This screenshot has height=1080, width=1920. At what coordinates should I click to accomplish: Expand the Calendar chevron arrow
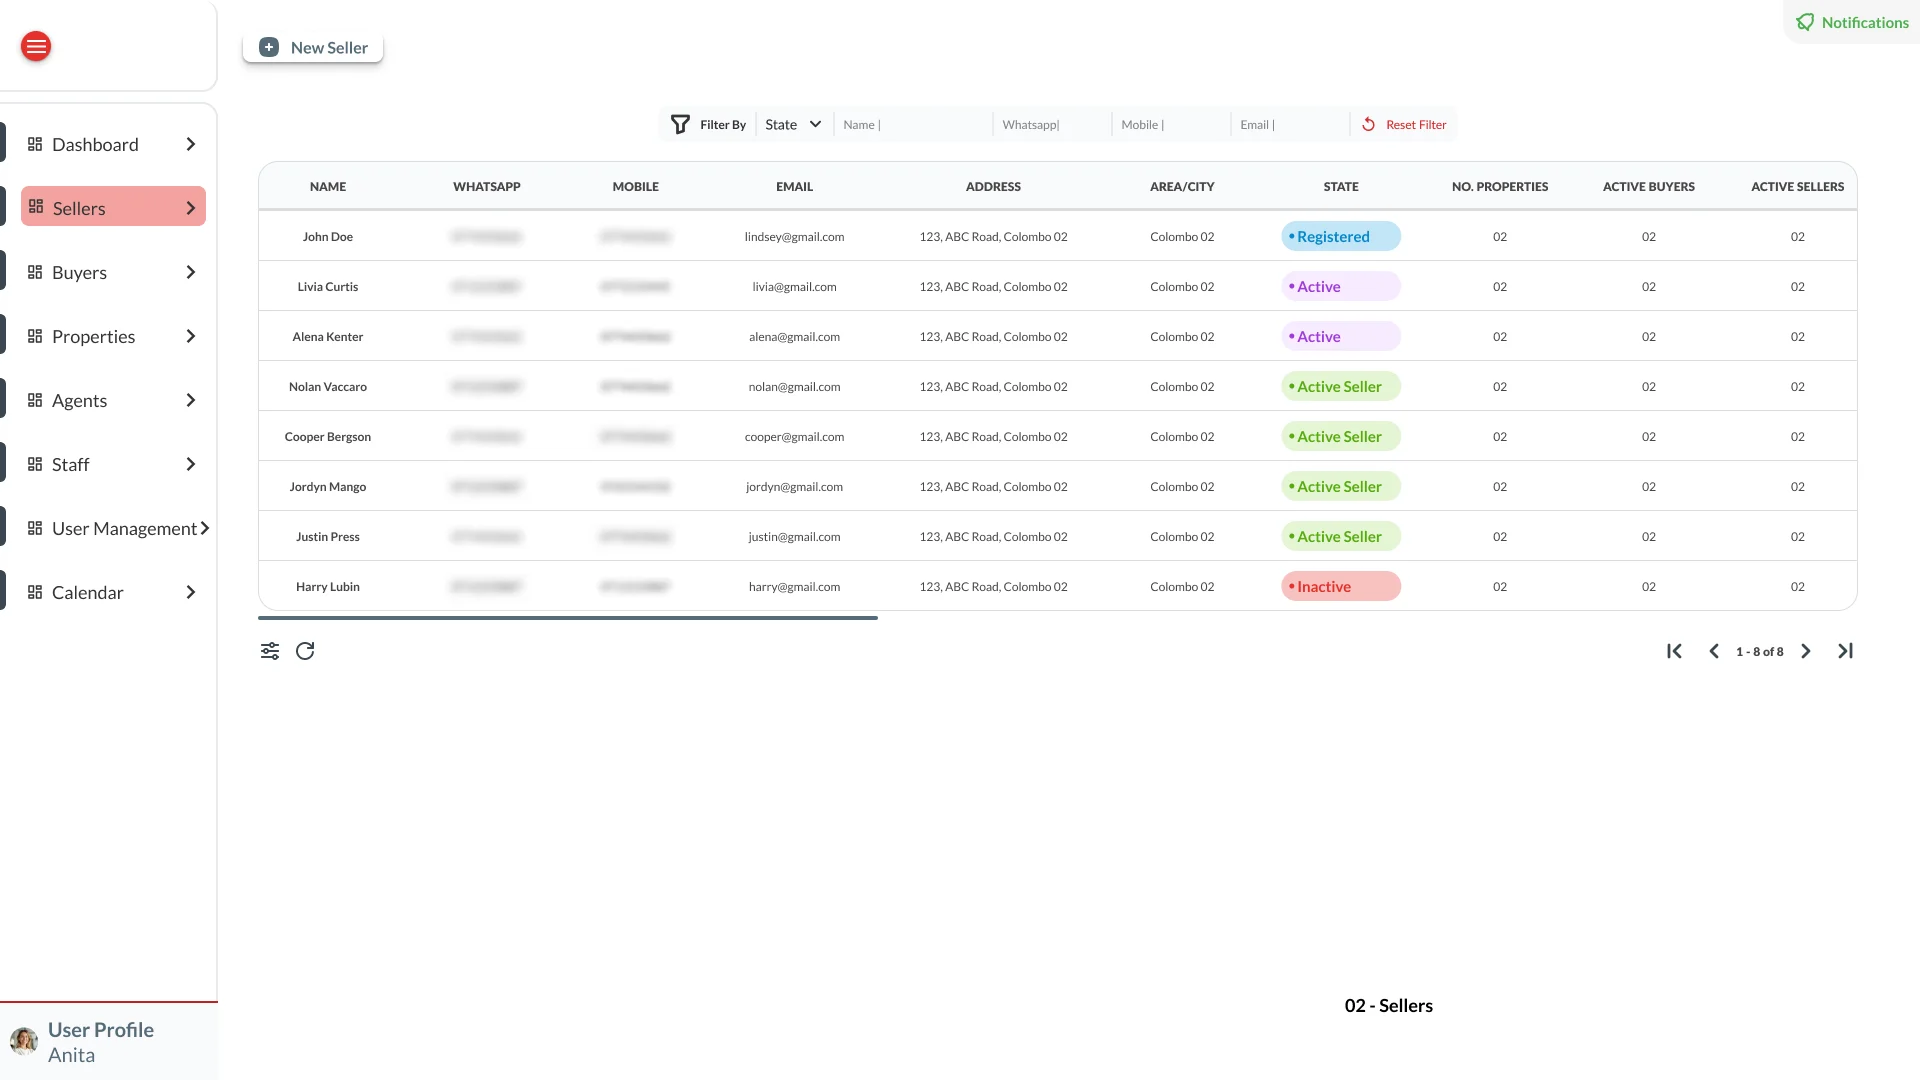coord(191,592)
